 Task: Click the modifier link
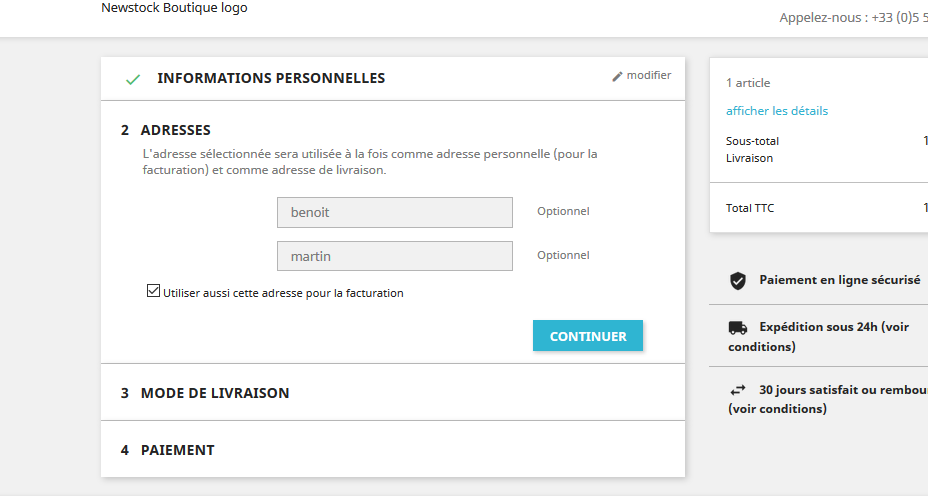point(649,75)
